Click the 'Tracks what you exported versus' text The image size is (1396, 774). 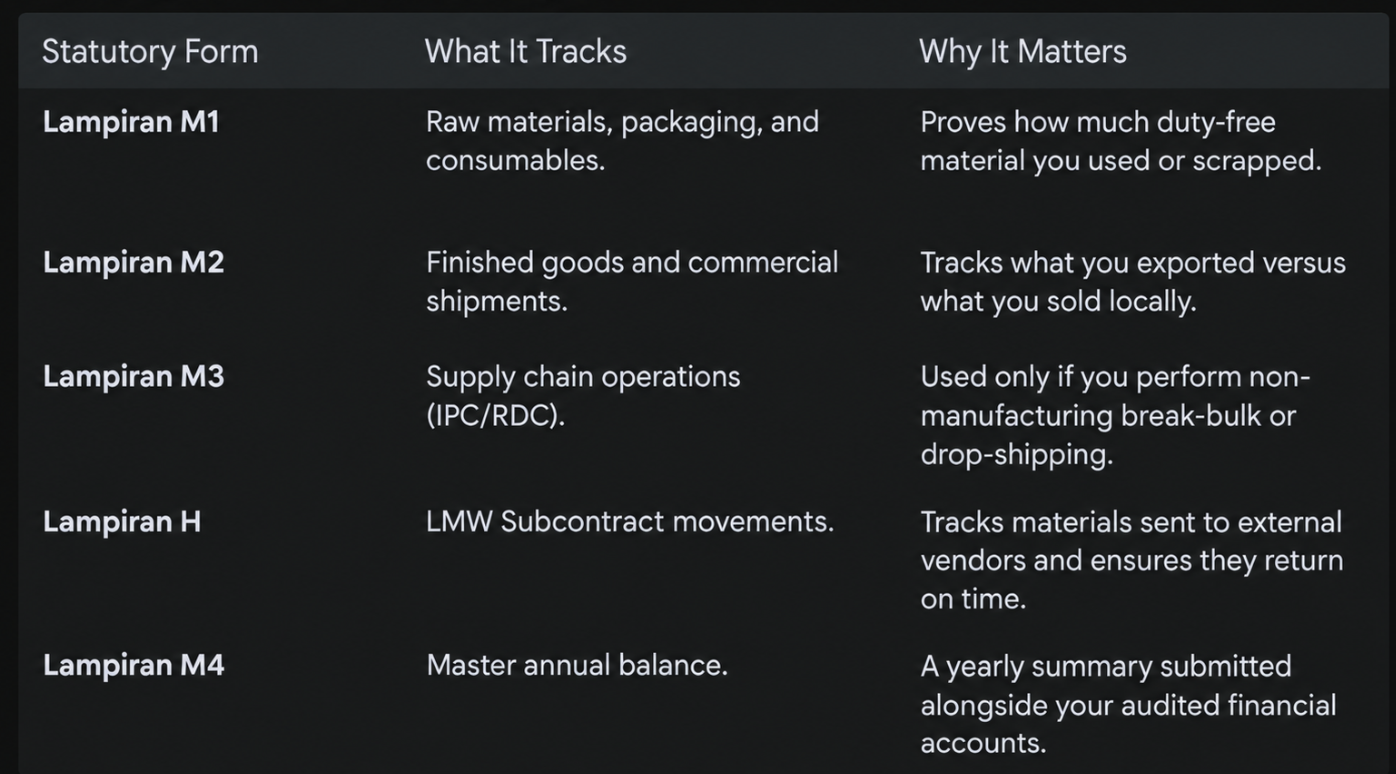coord(1133,262)
